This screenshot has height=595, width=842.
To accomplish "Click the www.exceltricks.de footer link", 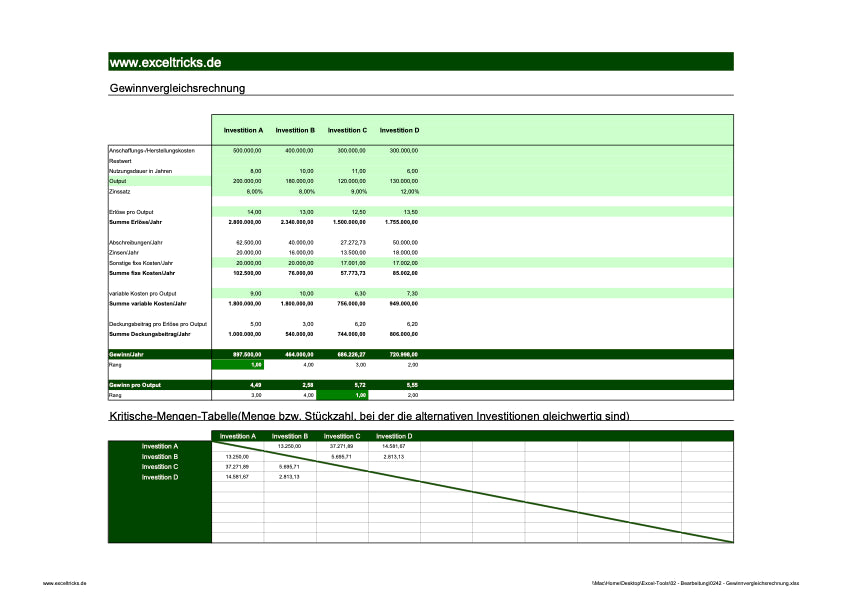I will [63, 583].
